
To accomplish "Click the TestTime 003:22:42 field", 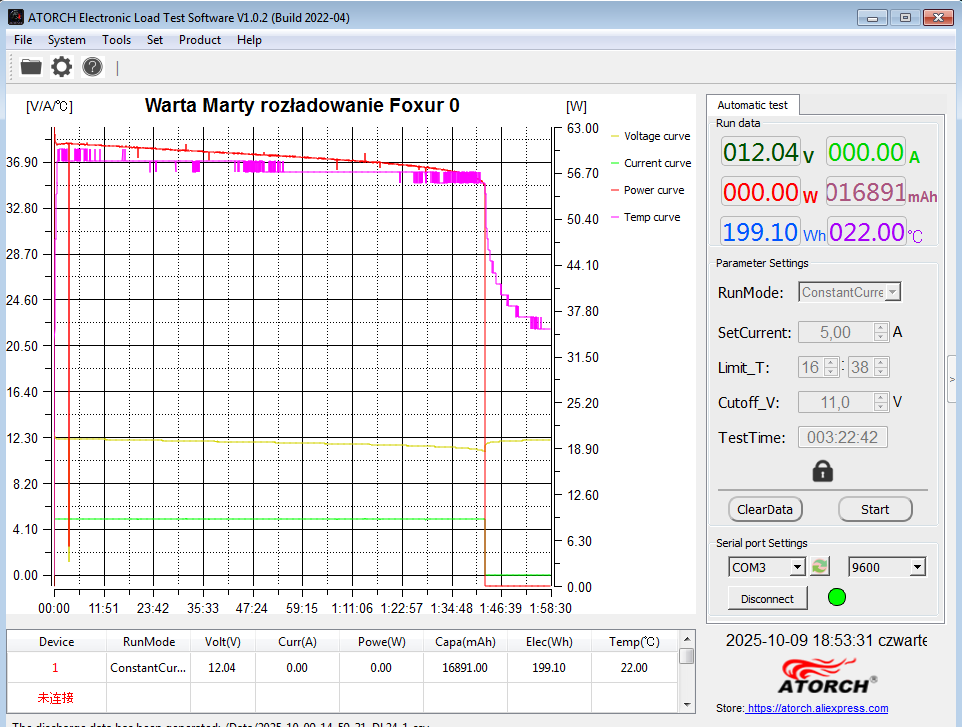I will [x=842, y=437].
